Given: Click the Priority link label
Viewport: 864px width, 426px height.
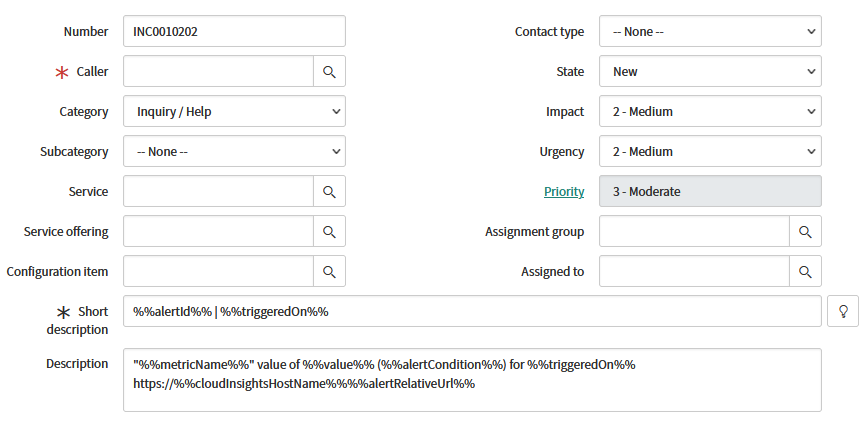Looking at the screenshot, I should pyautogui.click(x=564, y=192).
